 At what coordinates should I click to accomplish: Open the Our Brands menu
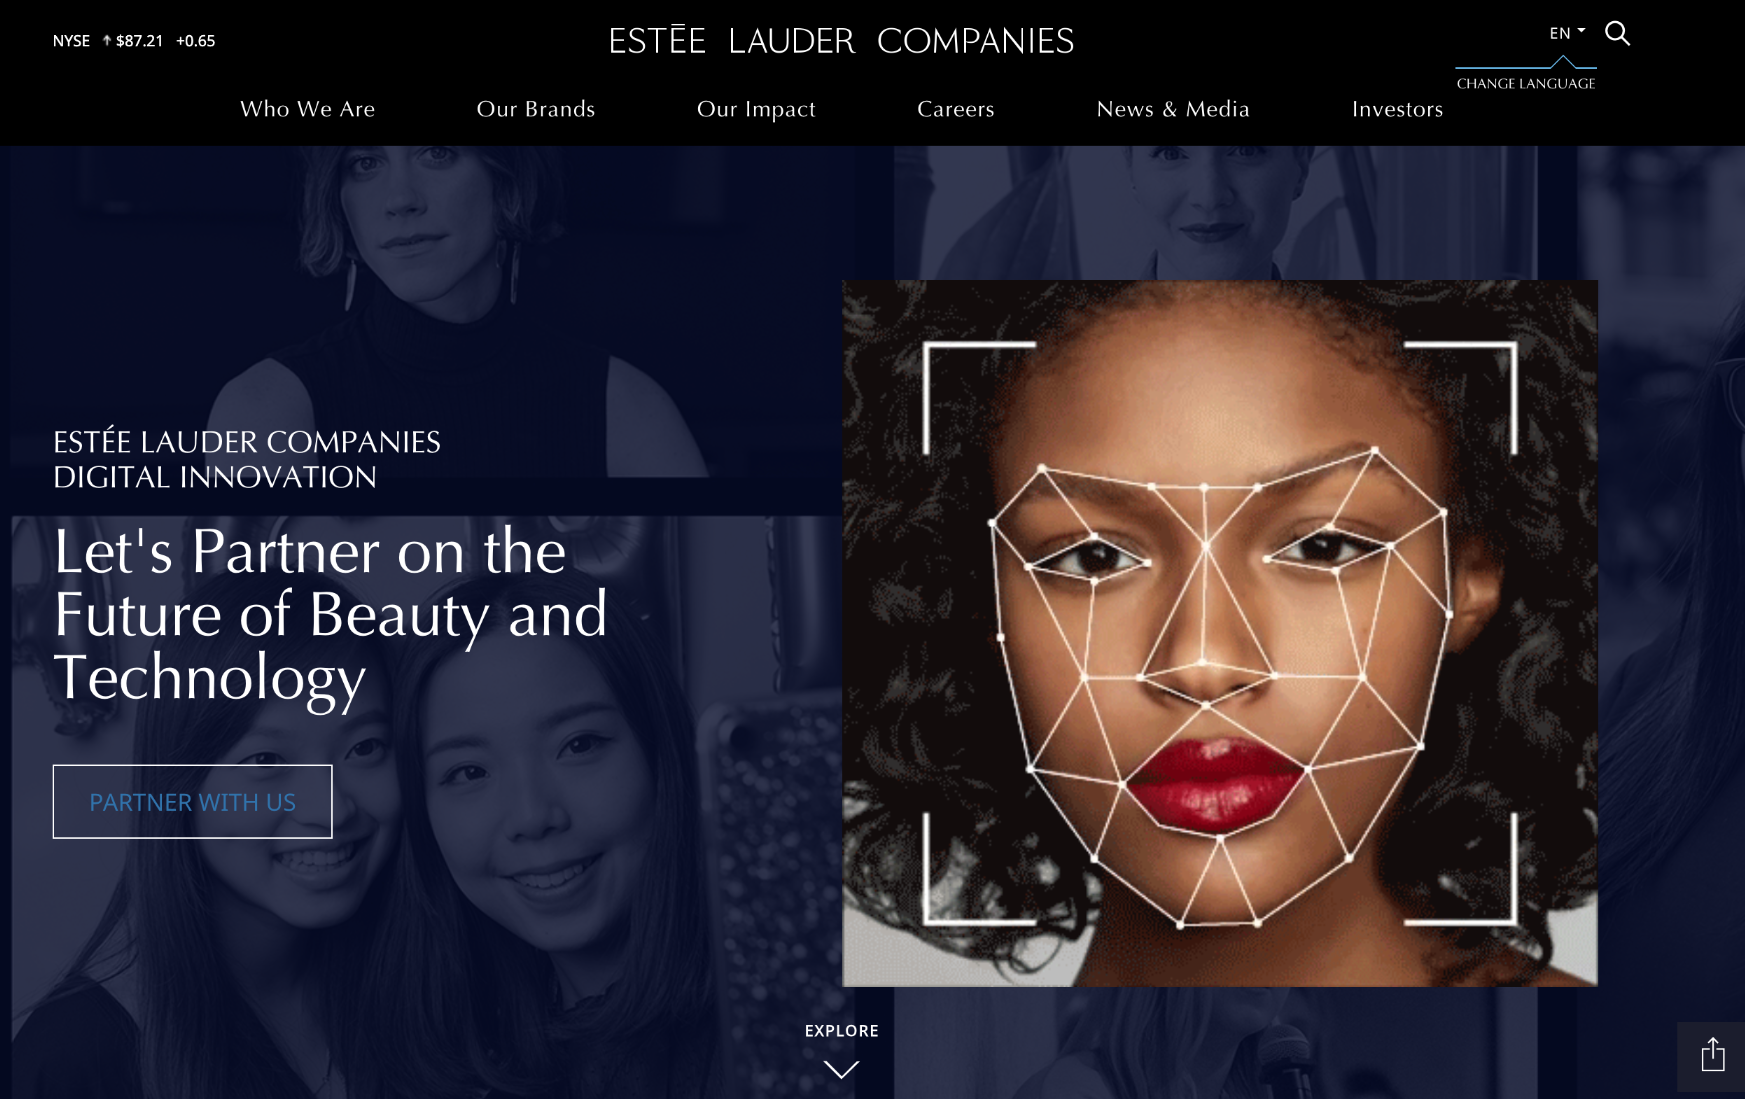coord(536,109)
